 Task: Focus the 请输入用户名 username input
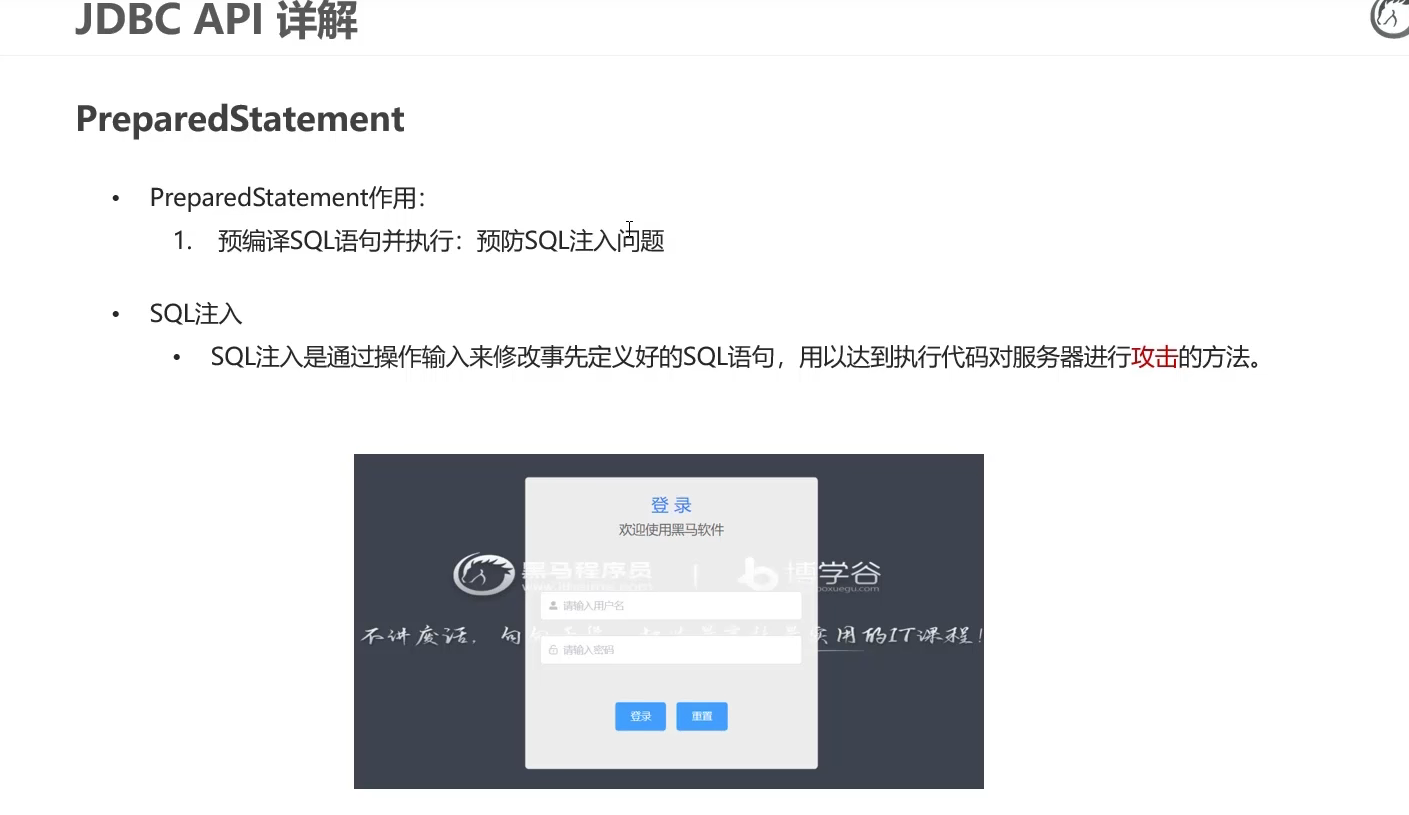click(671, 606)
